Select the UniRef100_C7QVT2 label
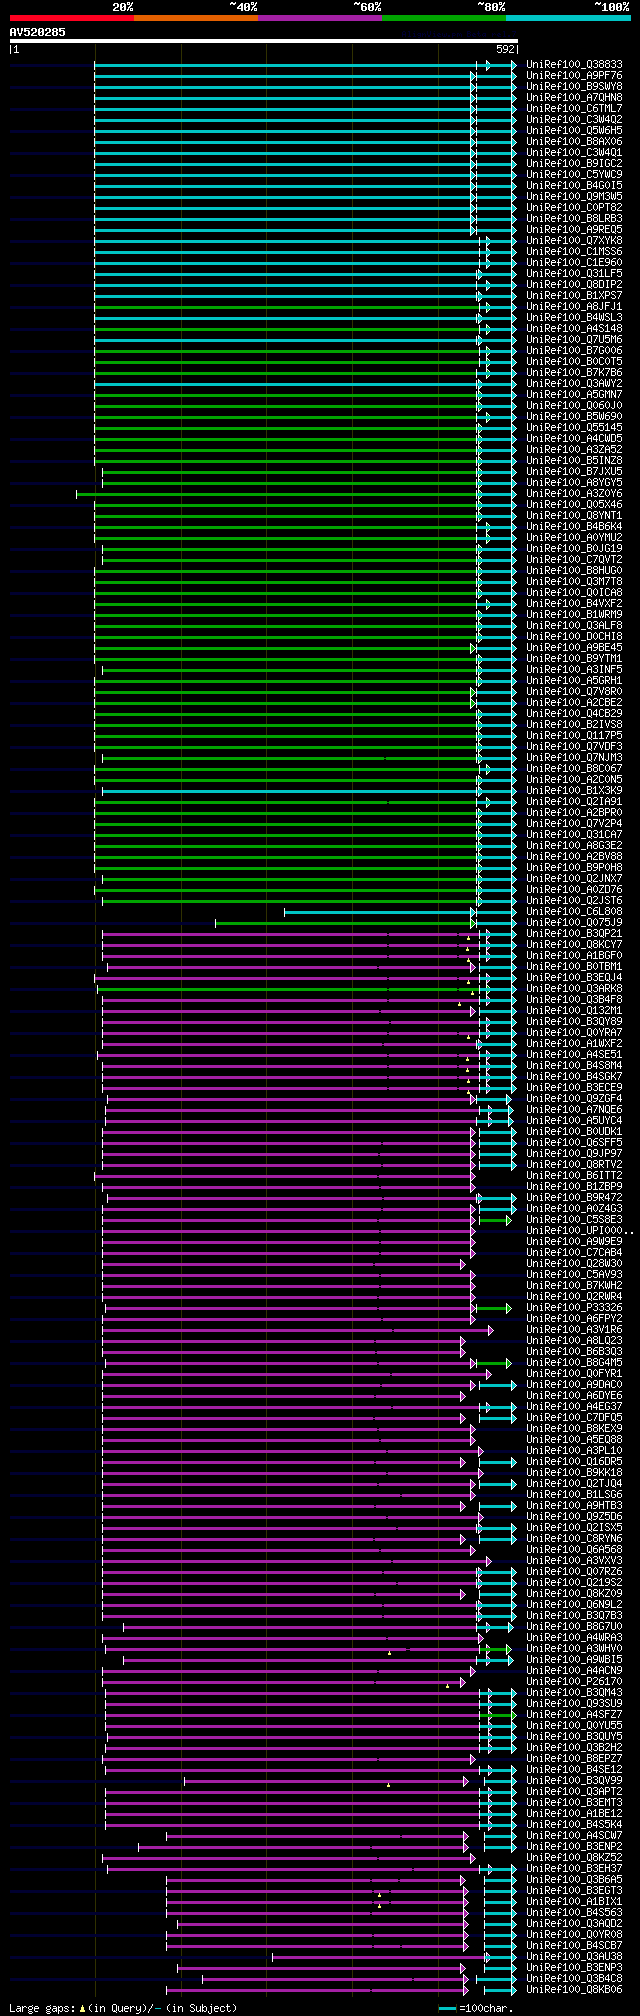This screenshot has width=640, height=2016. (575, 560)
